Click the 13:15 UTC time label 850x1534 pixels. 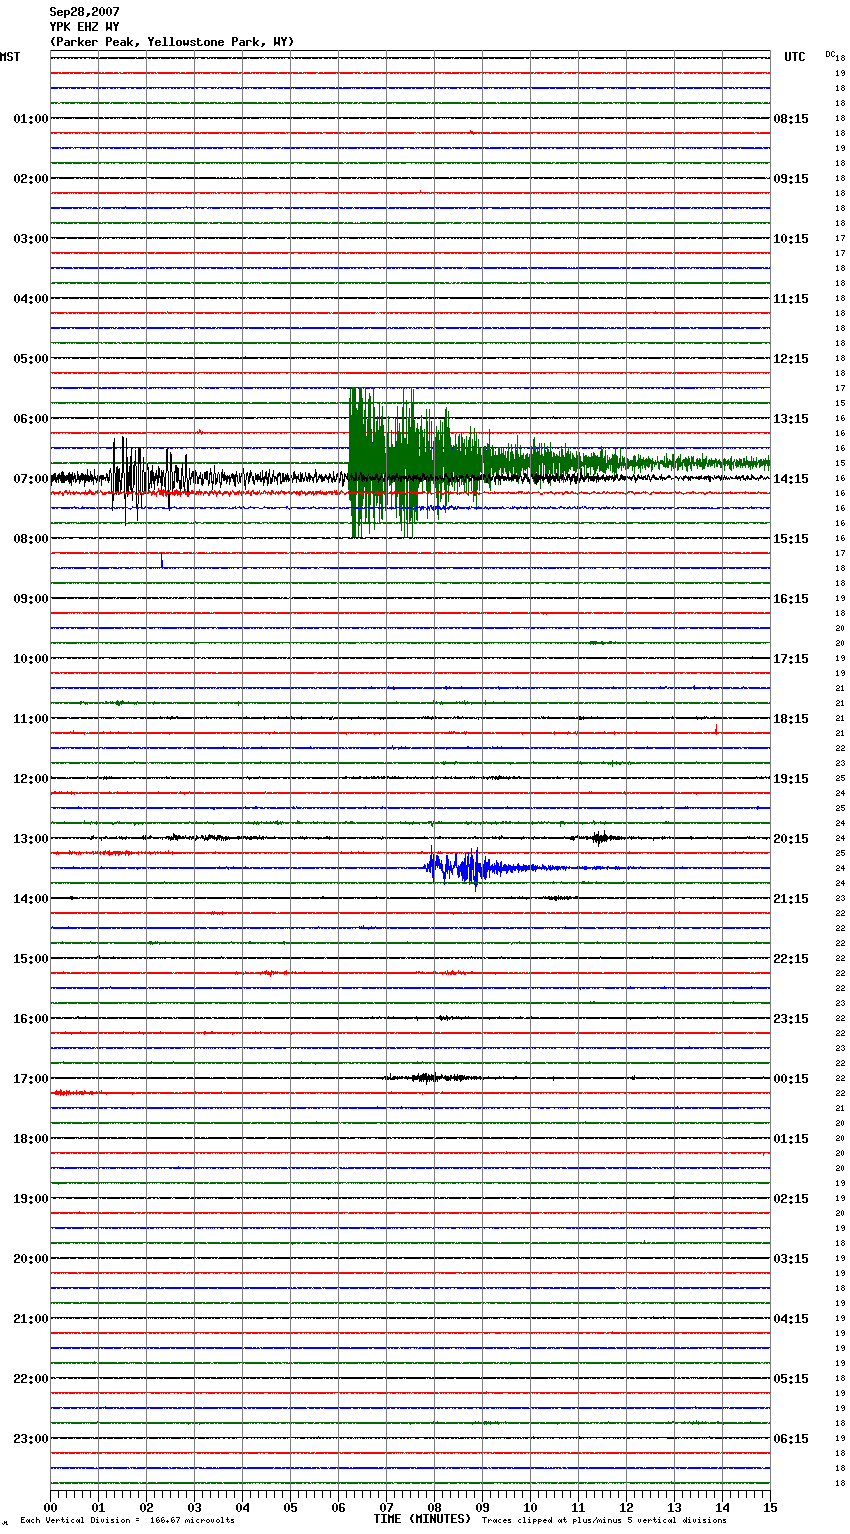pos(791,419)
